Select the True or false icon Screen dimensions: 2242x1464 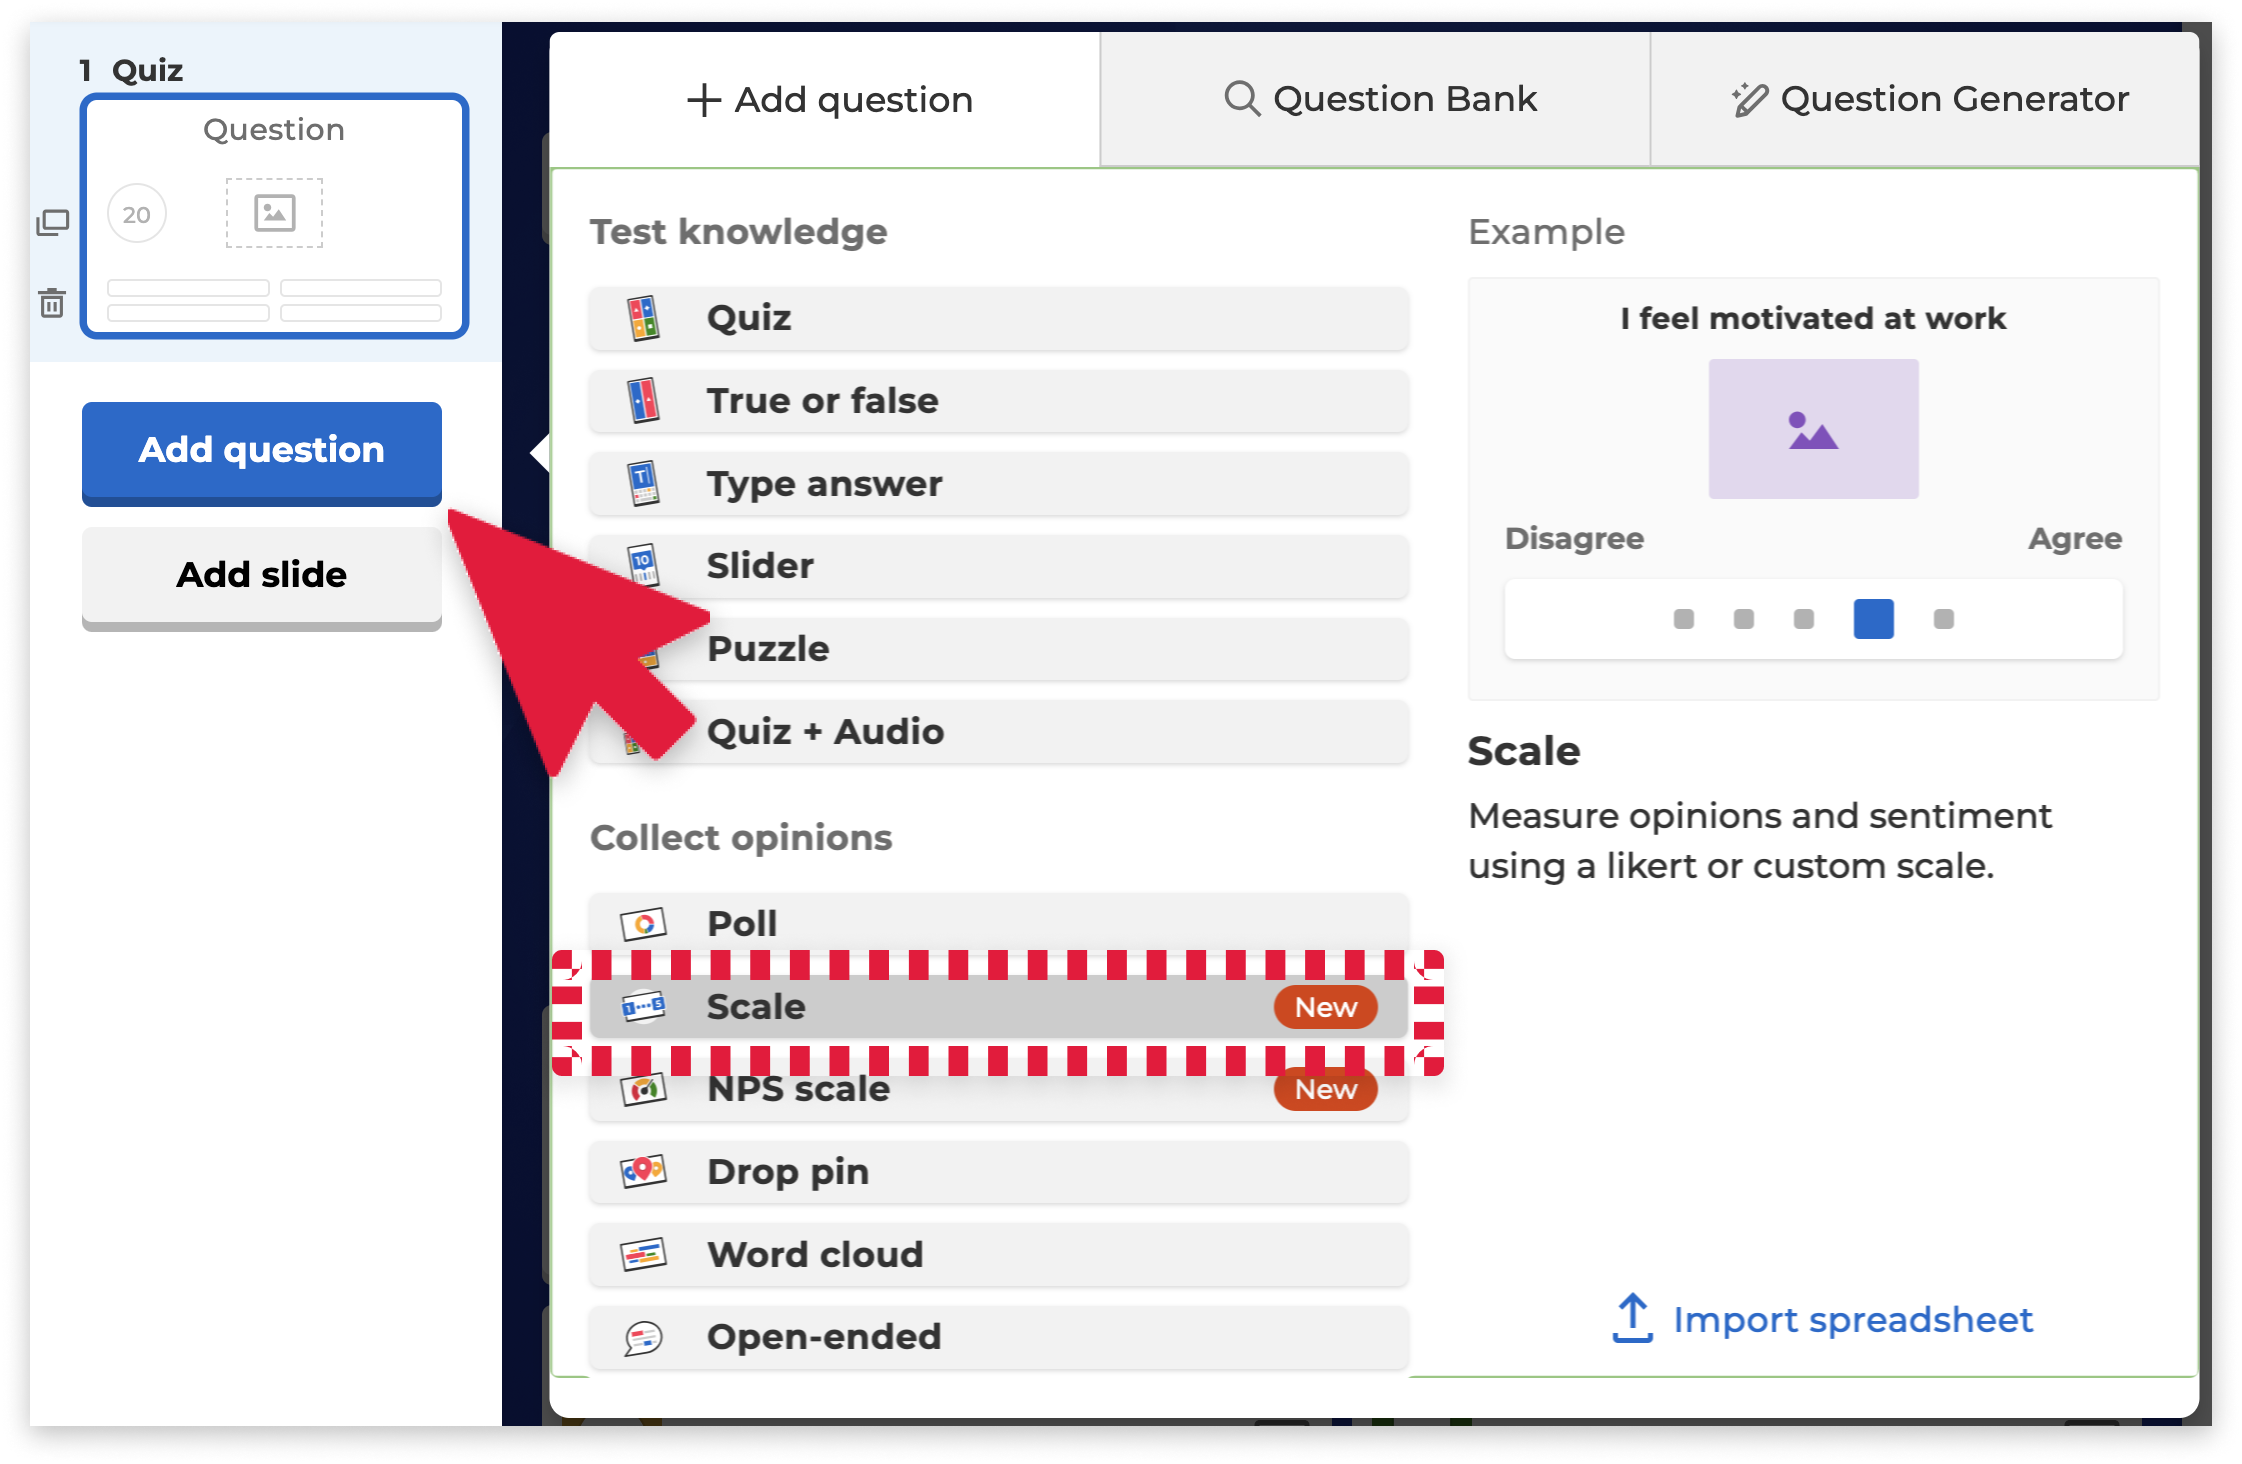pos(643,401)
